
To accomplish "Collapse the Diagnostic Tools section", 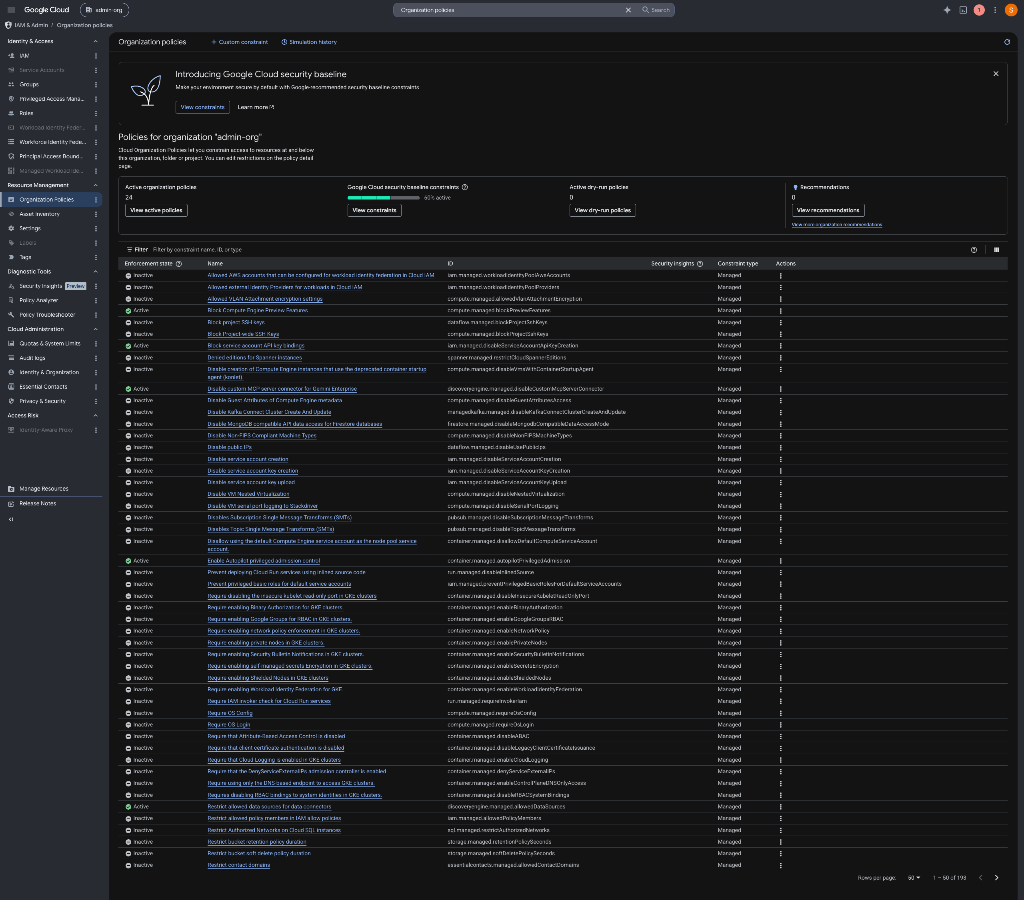I will pyautogui.click(x=95, y=272).
